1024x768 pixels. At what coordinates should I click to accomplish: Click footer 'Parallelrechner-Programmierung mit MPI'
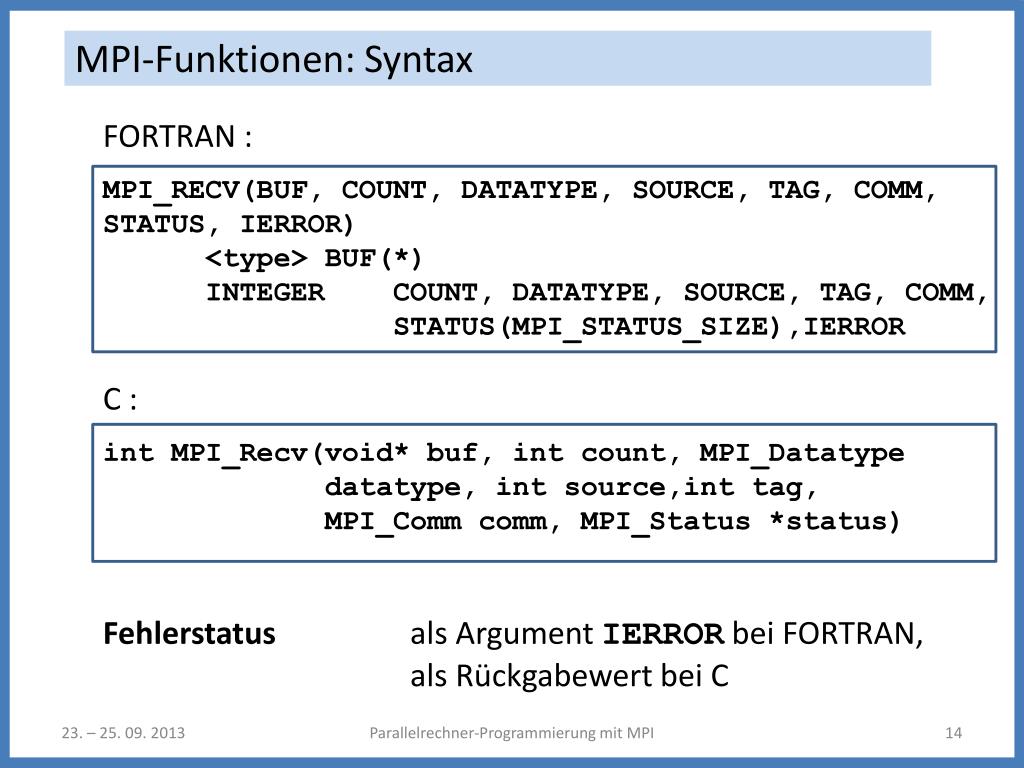[x=511, y=733]
